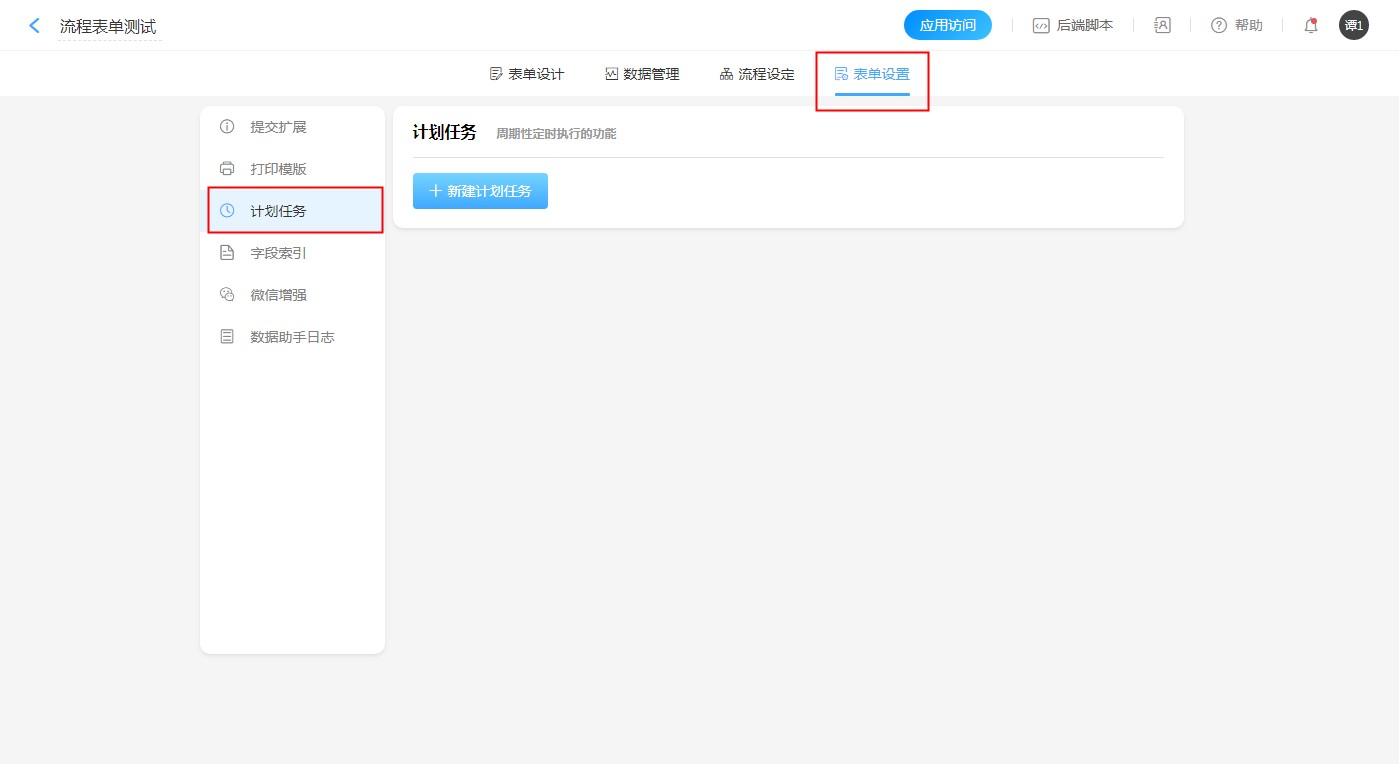1399x764 pixels.
Task: Select the 表单设置 tab
Action: click(872, 74)
